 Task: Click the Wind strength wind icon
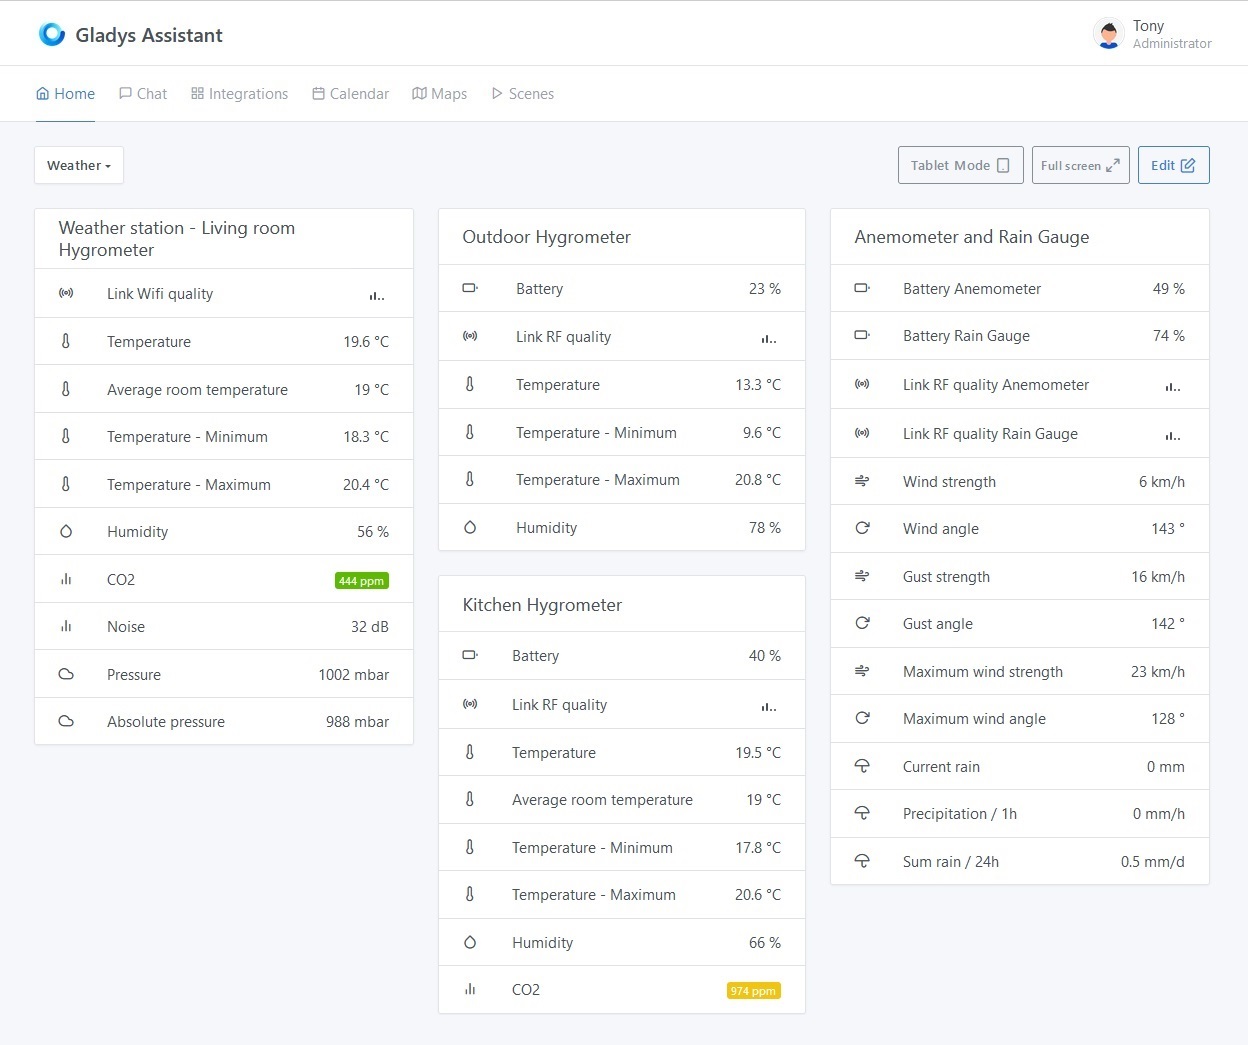coord(862,481)
